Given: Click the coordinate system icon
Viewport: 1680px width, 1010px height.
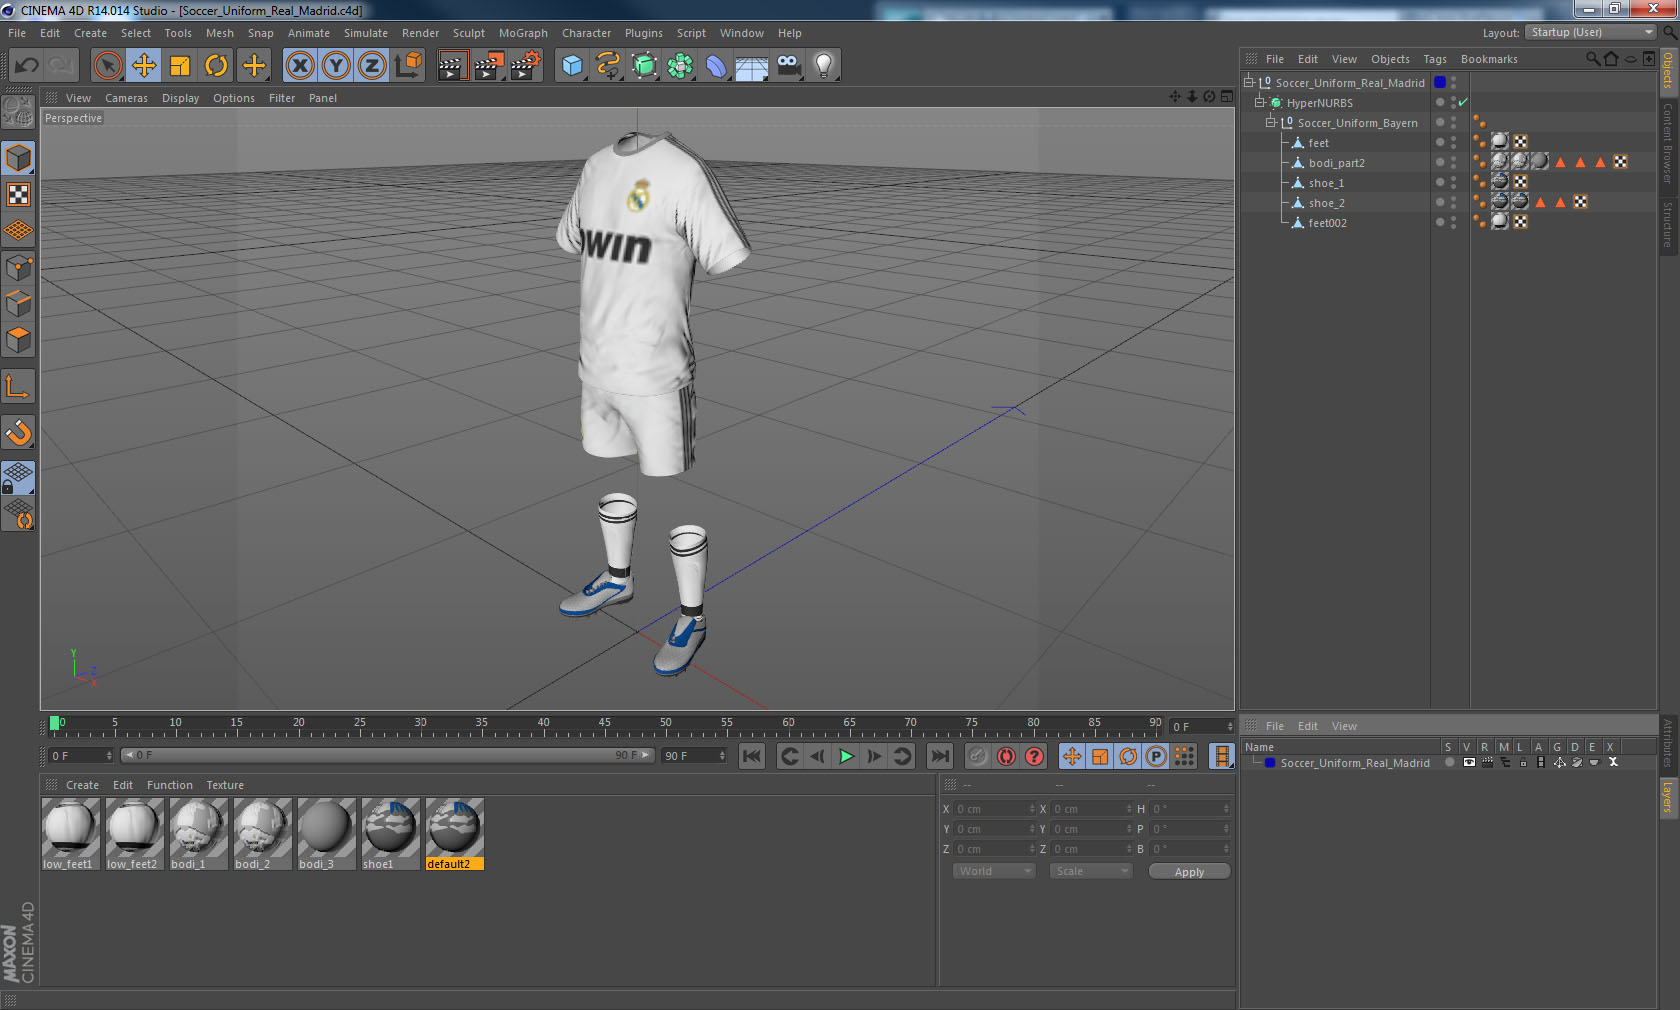Looking at the screenshot, I should (x=408, y=66).
